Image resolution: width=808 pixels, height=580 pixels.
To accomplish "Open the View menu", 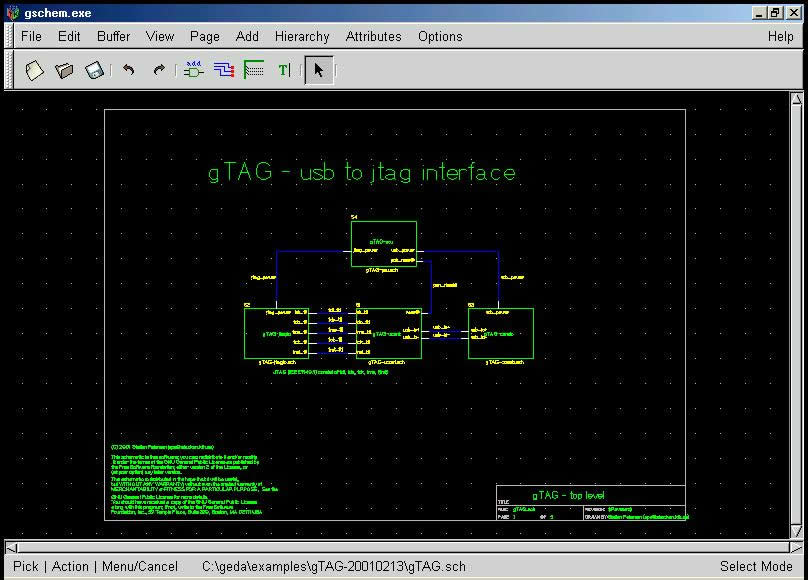I will coord(160,37).
